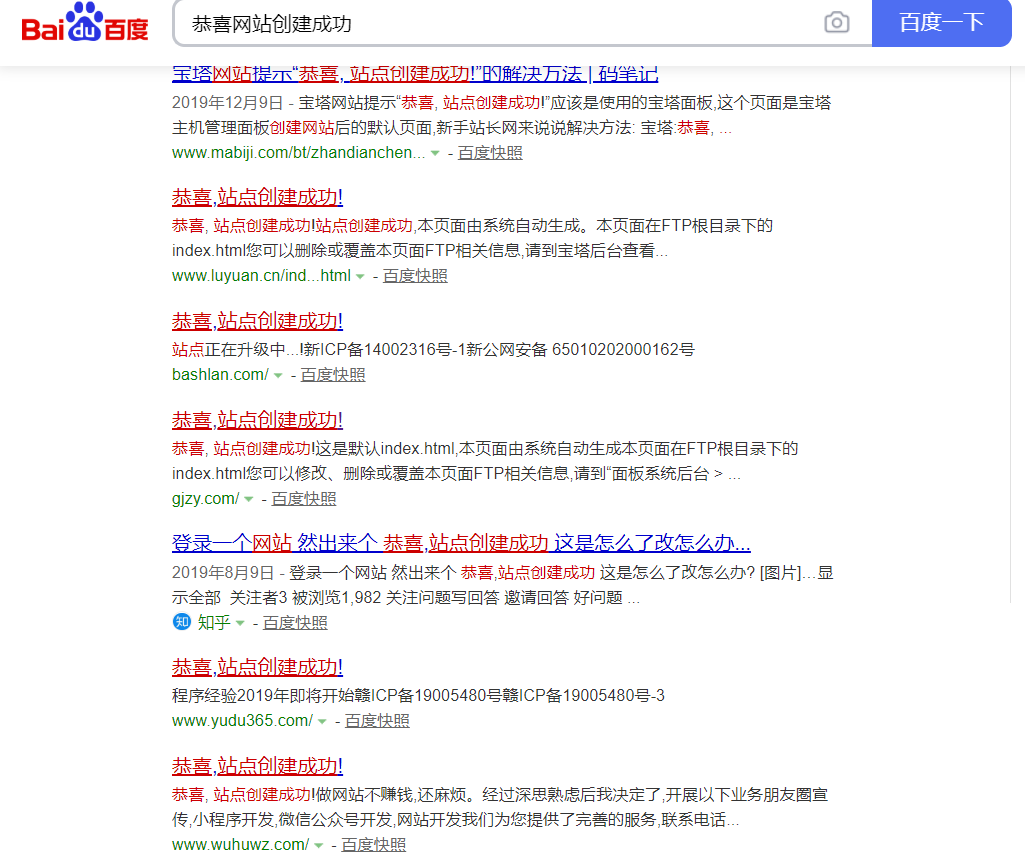Click the blue Zhihu 知 icon

pos(182,622)
